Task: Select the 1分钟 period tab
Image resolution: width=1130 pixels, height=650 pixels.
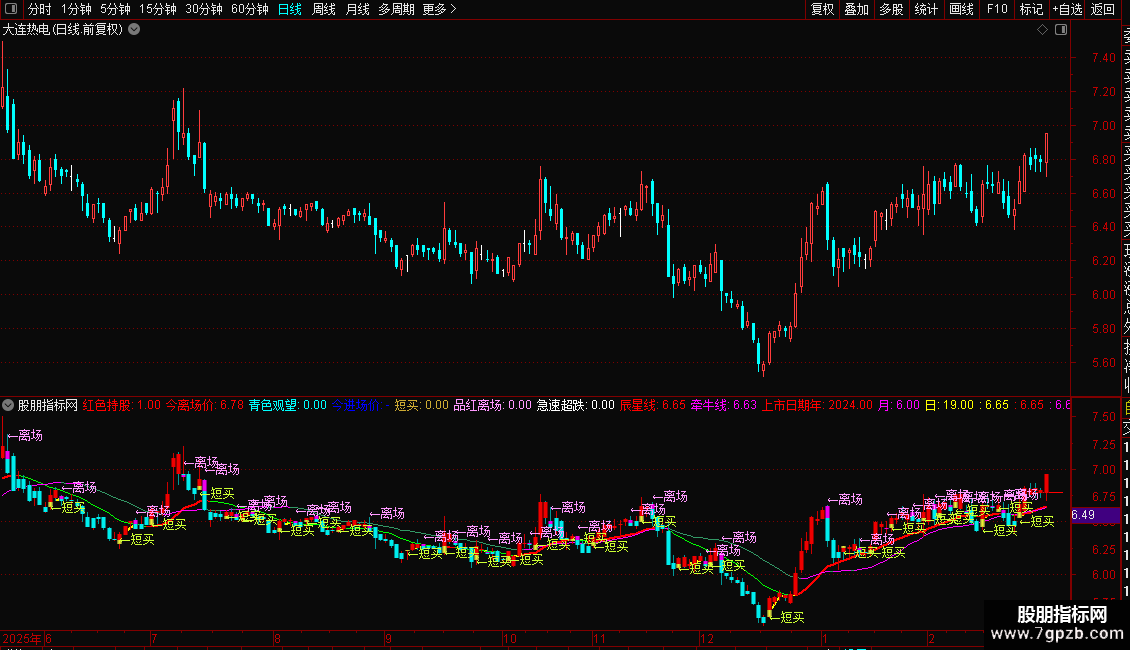Action: (76, 9)
